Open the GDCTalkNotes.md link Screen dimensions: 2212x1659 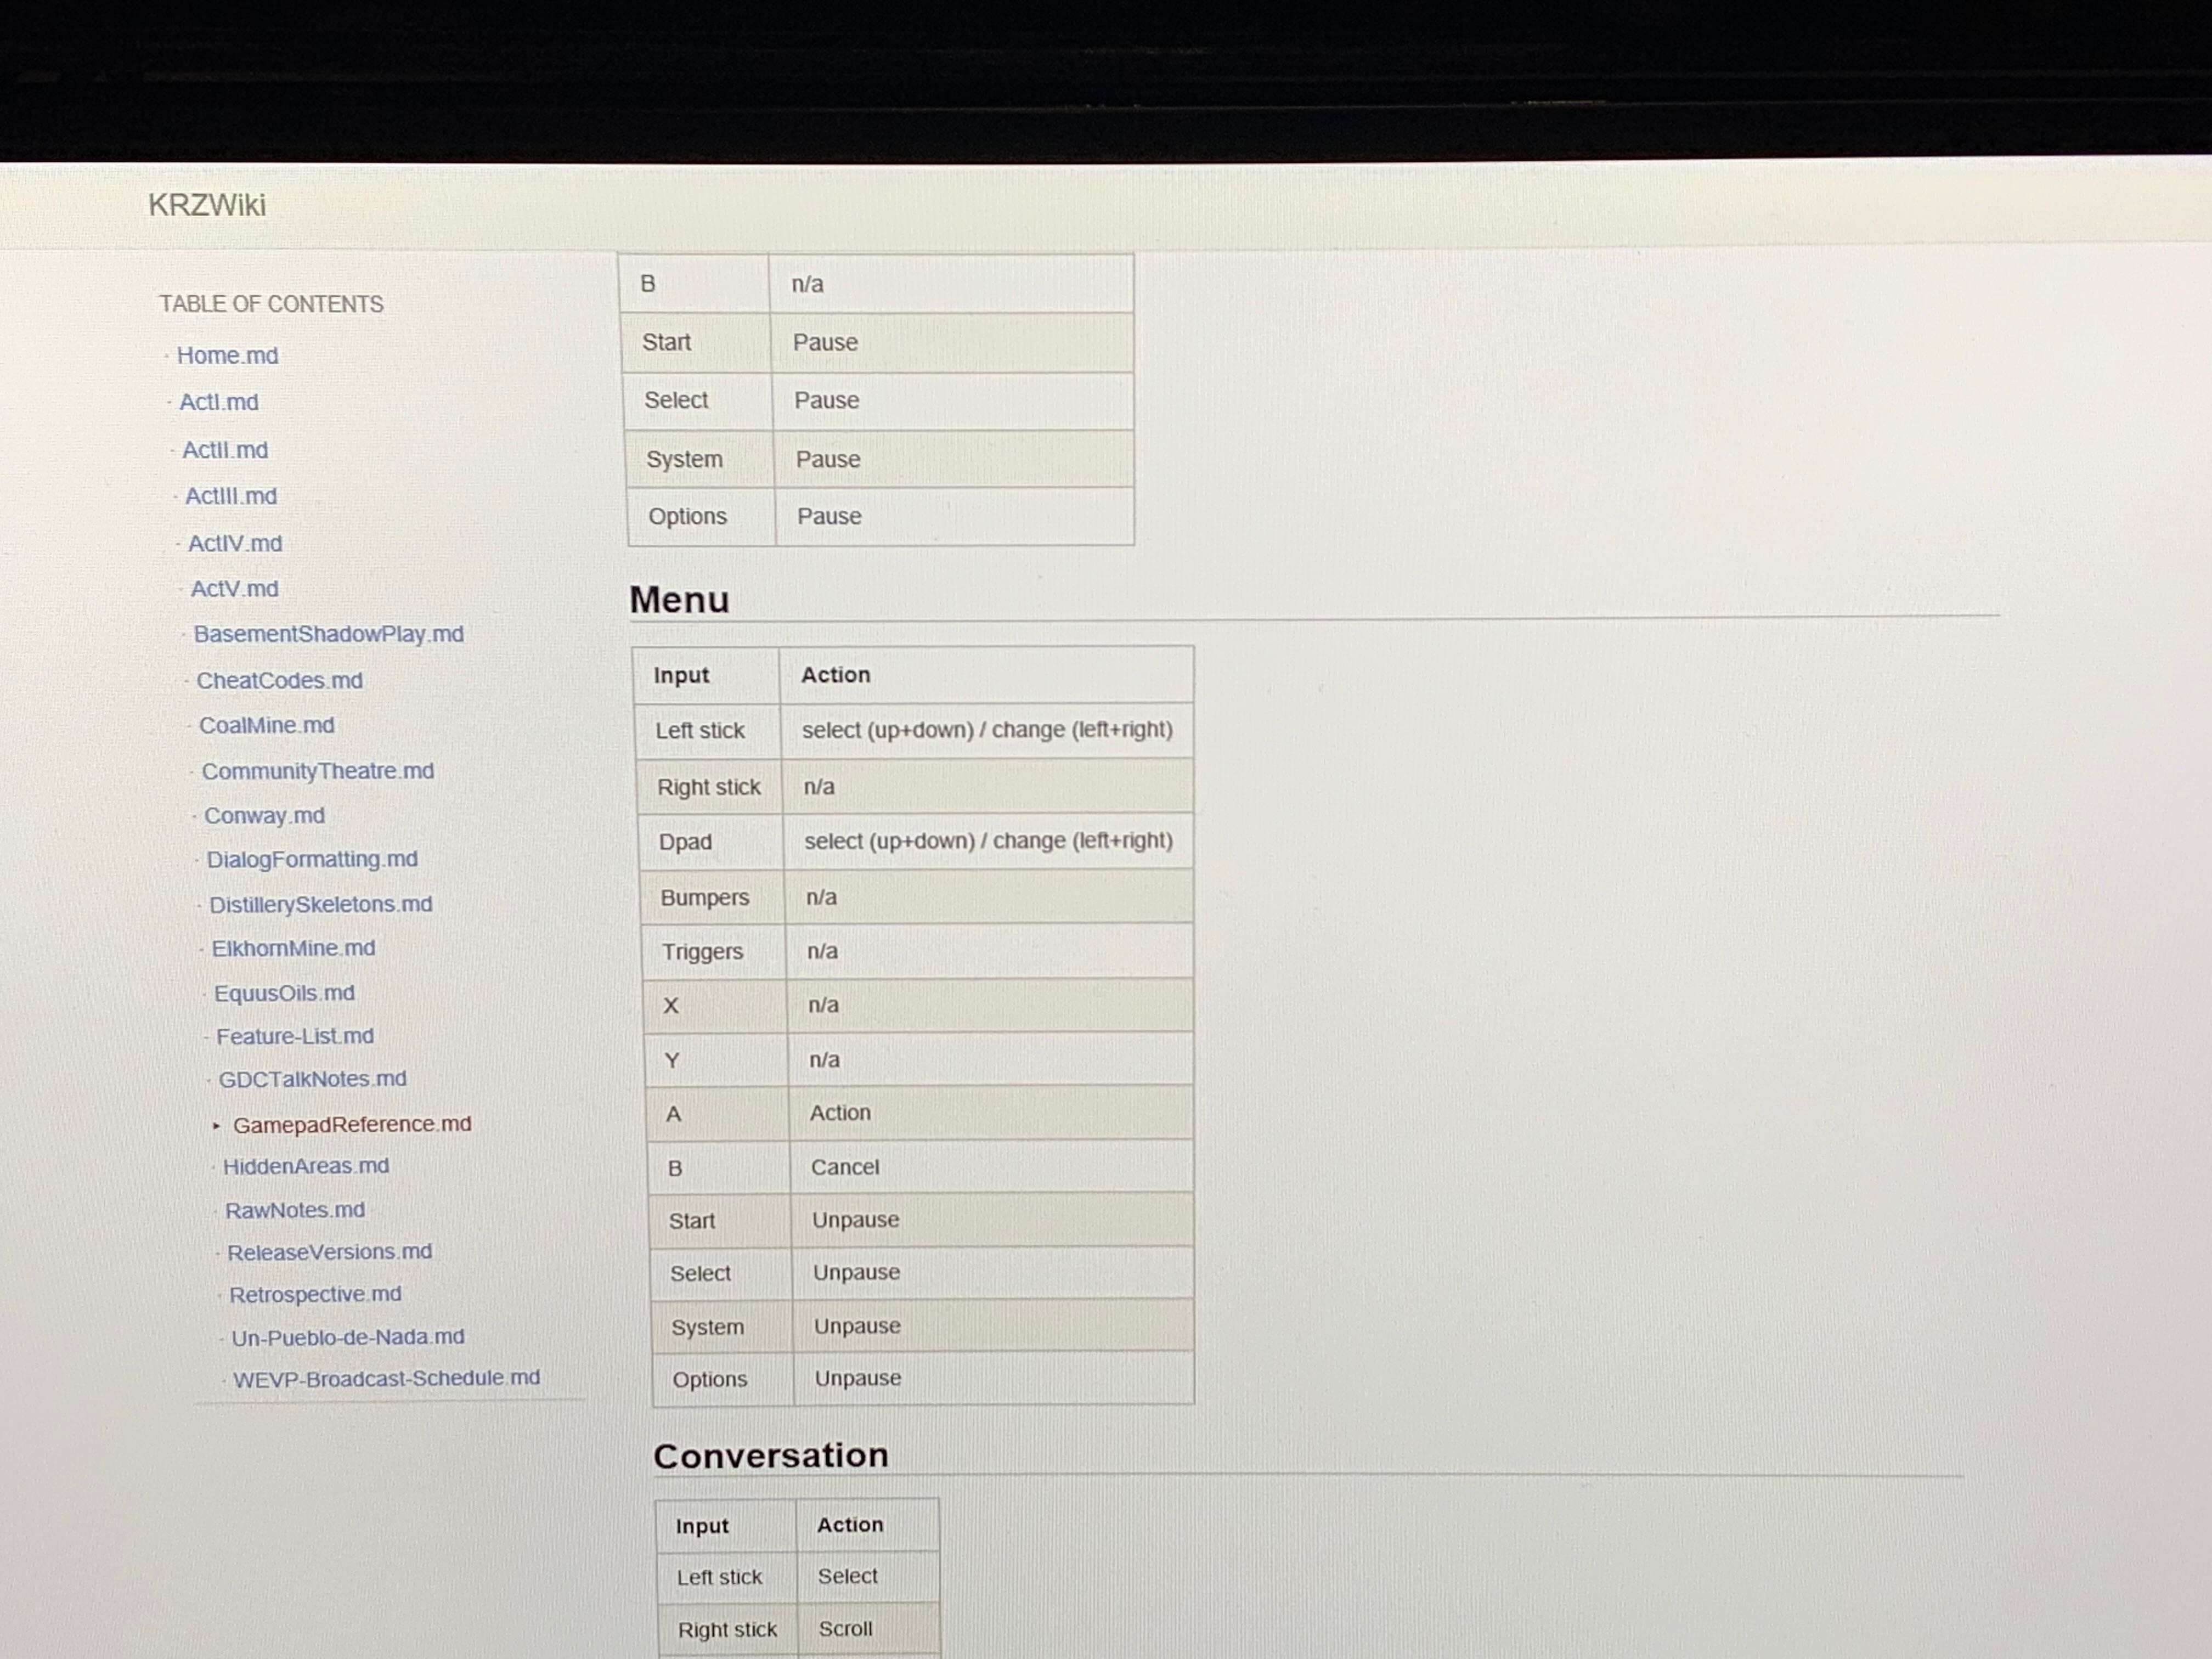click(312, 1079)
